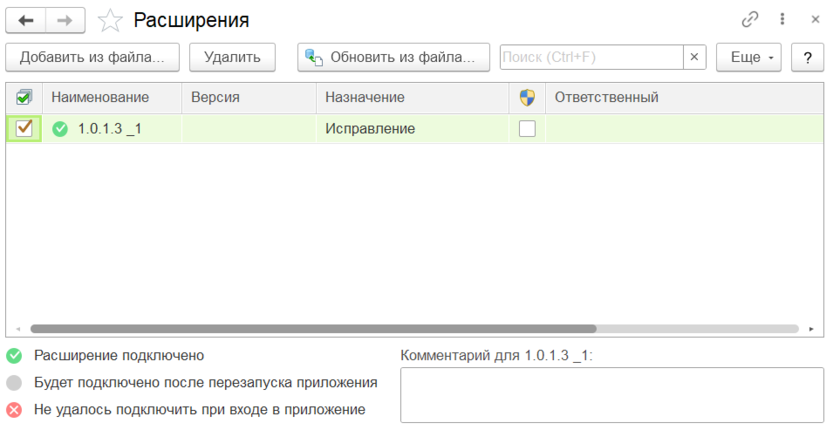Click the comment field for 1.0.1.3 _1
The width and height of the screenshot is (840, 430).
coord(609,395)
